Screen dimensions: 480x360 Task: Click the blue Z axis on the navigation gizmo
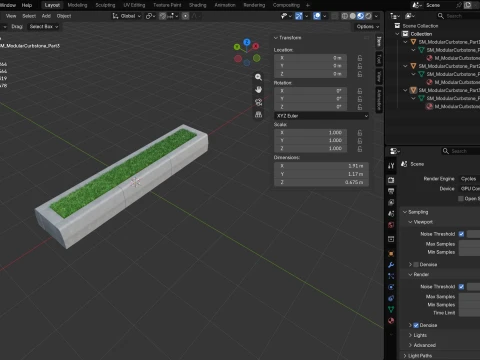(x=247, y=42)
